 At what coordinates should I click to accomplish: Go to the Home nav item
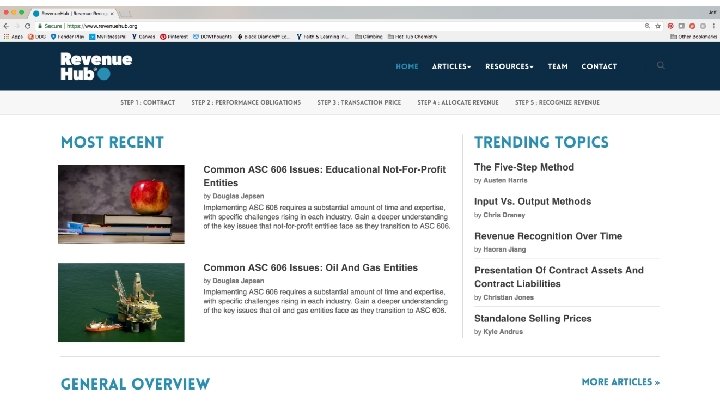(407, 67)
